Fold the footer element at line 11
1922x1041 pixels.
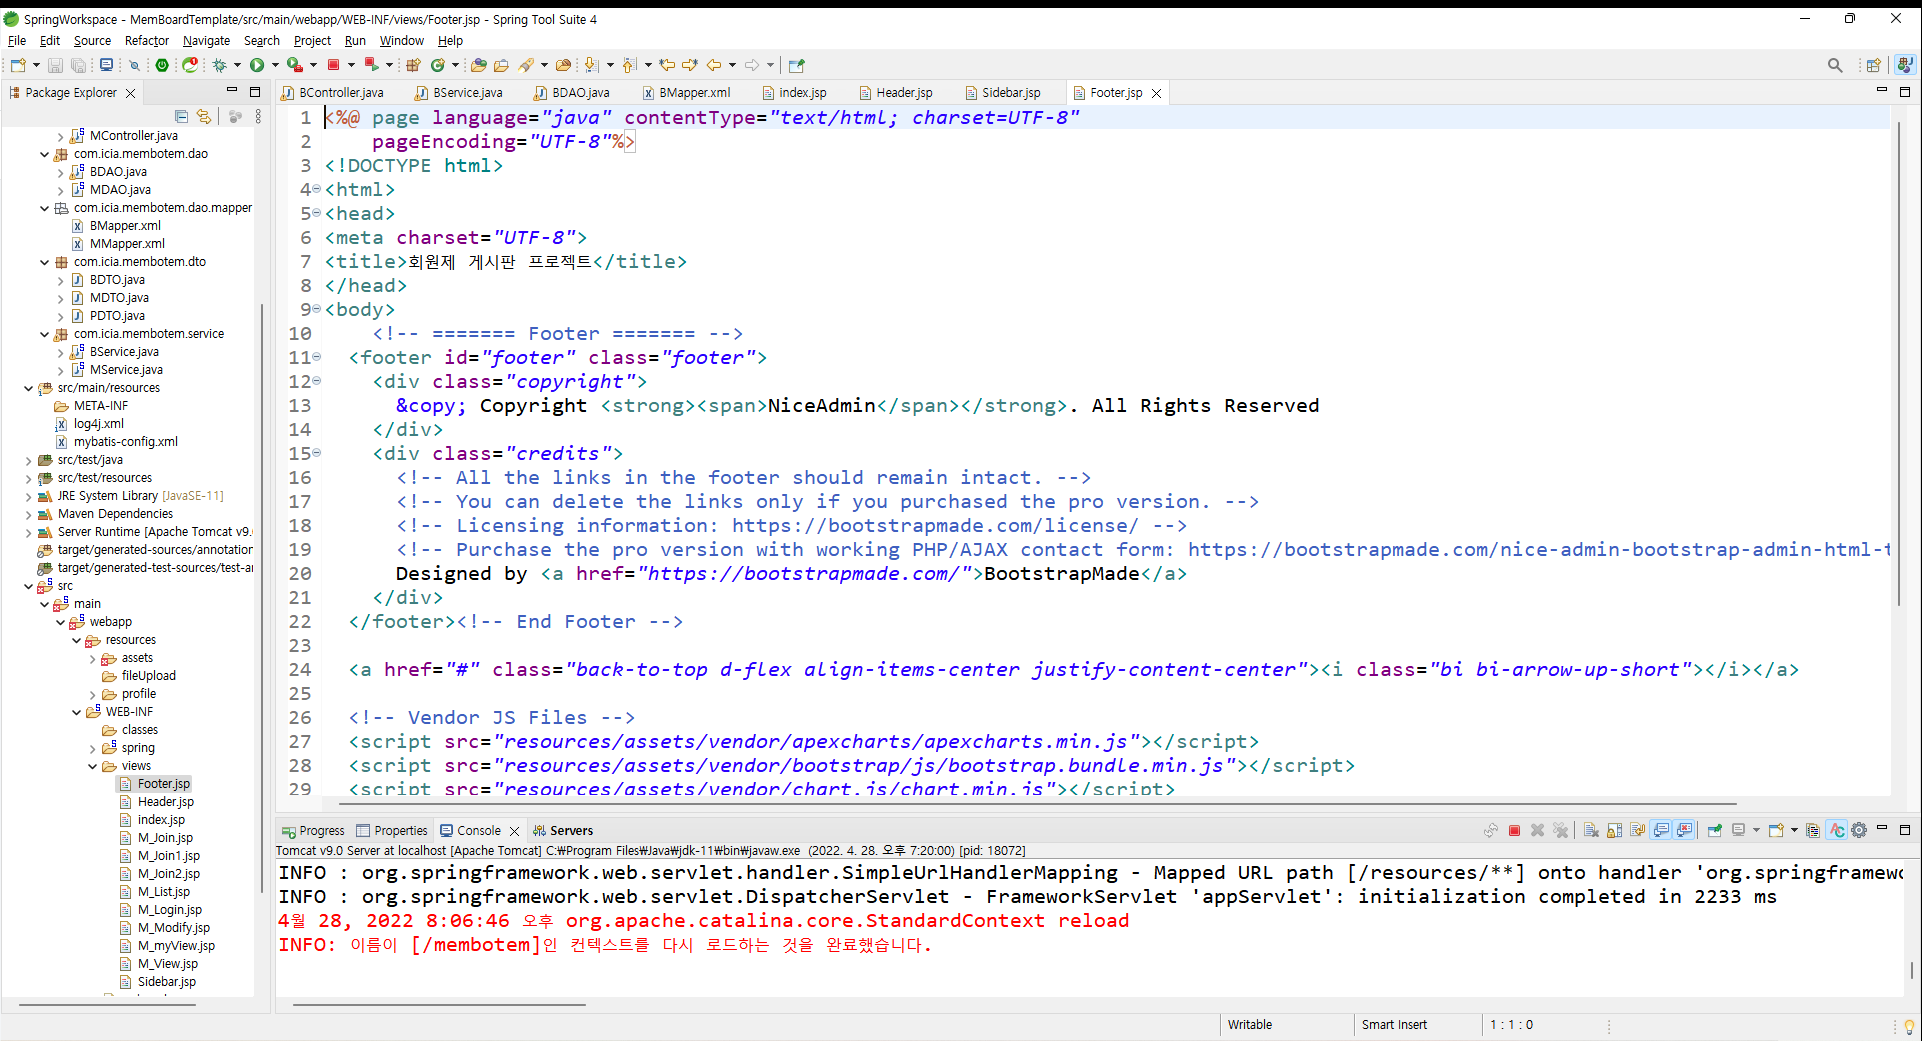317,357
